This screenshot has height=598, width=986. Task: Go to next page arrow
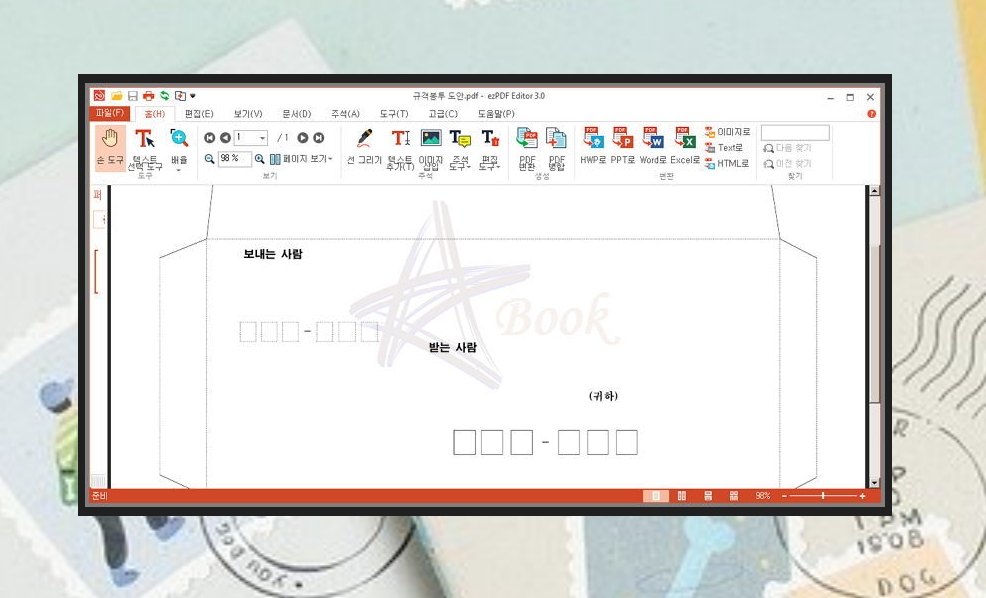coord(302,138)
